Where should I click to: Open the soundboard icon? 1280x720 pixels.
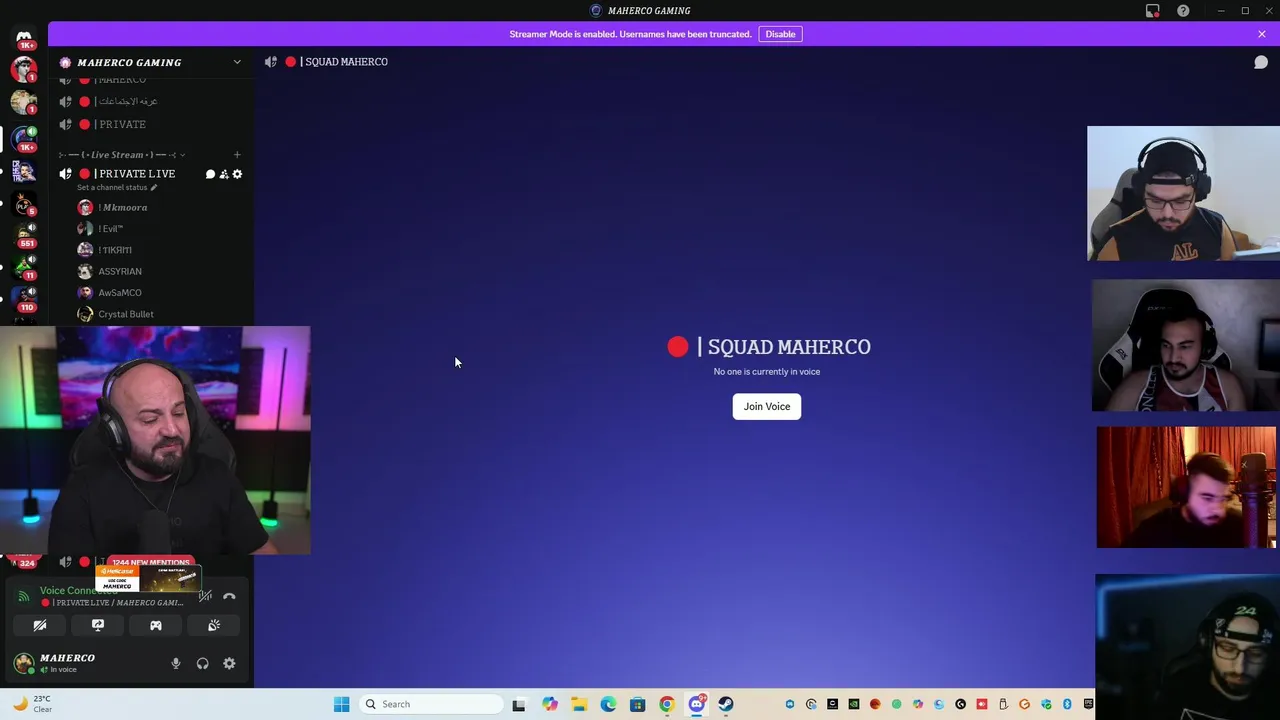214,625
